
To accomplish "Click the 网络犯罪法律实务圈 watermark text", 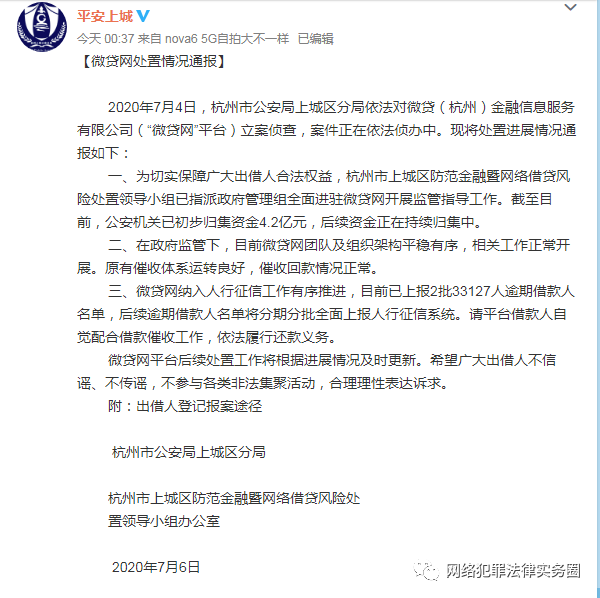I will pyautogui.click(x=513, y=570).
